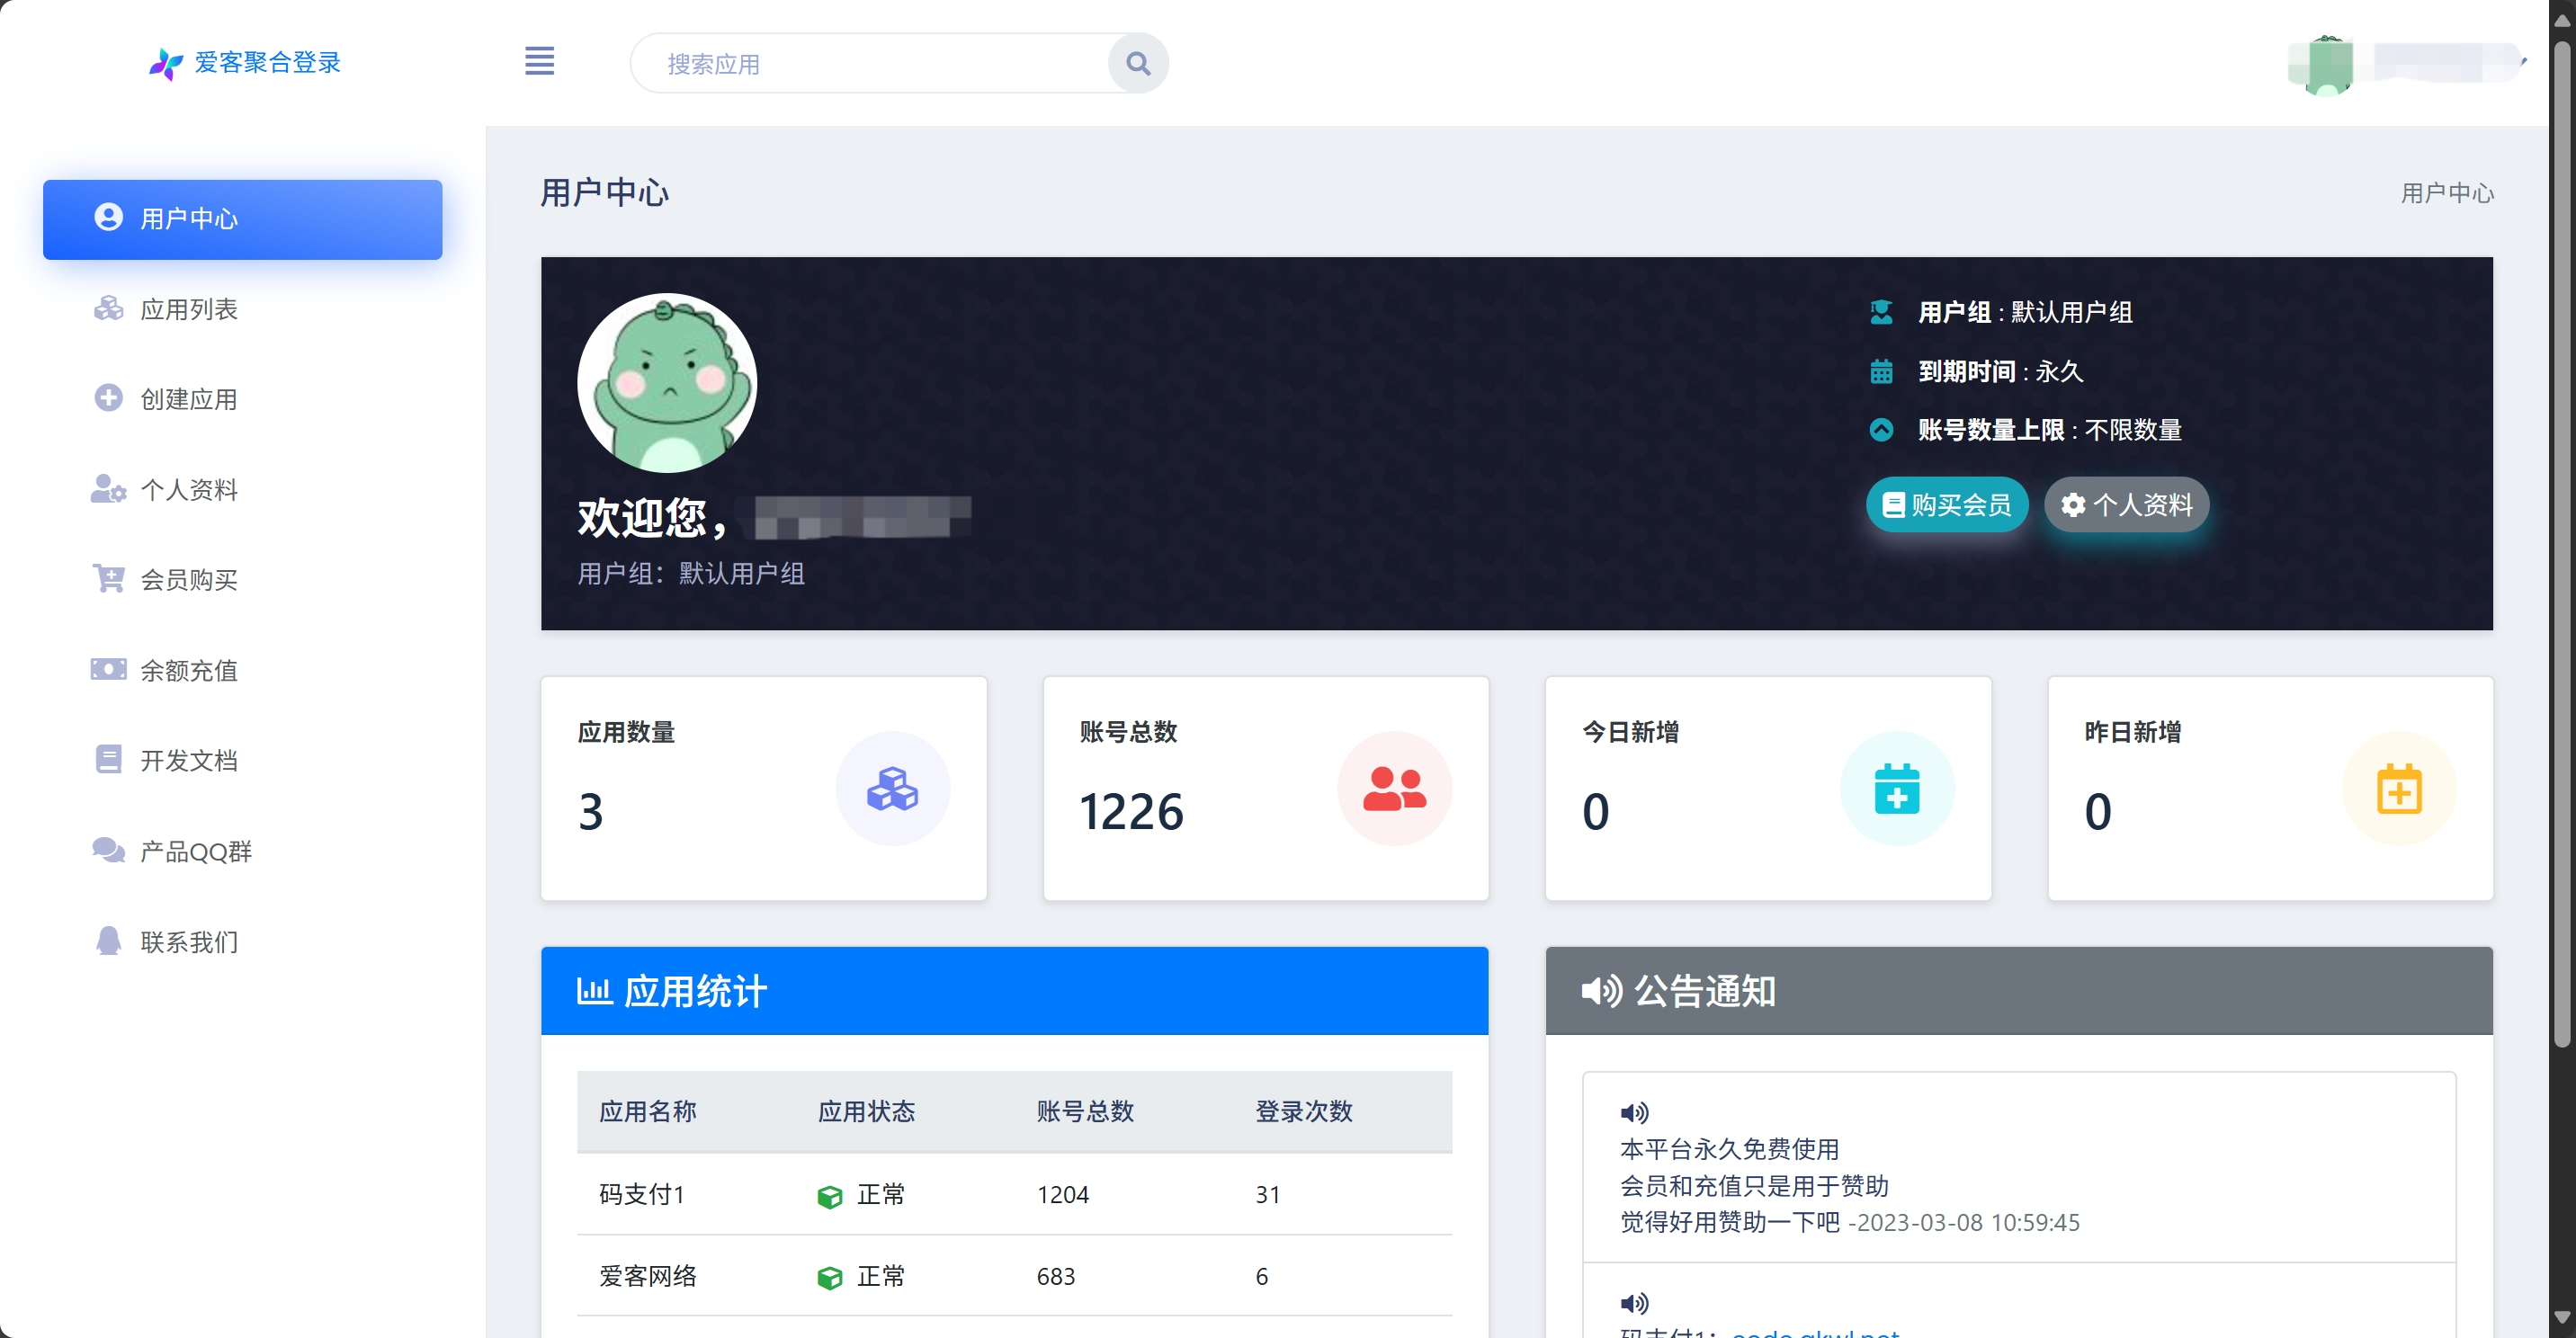This screenshot has height=1338, width=2576.
Task: Click the 1204 account total value
Action: point(1062,1195)
